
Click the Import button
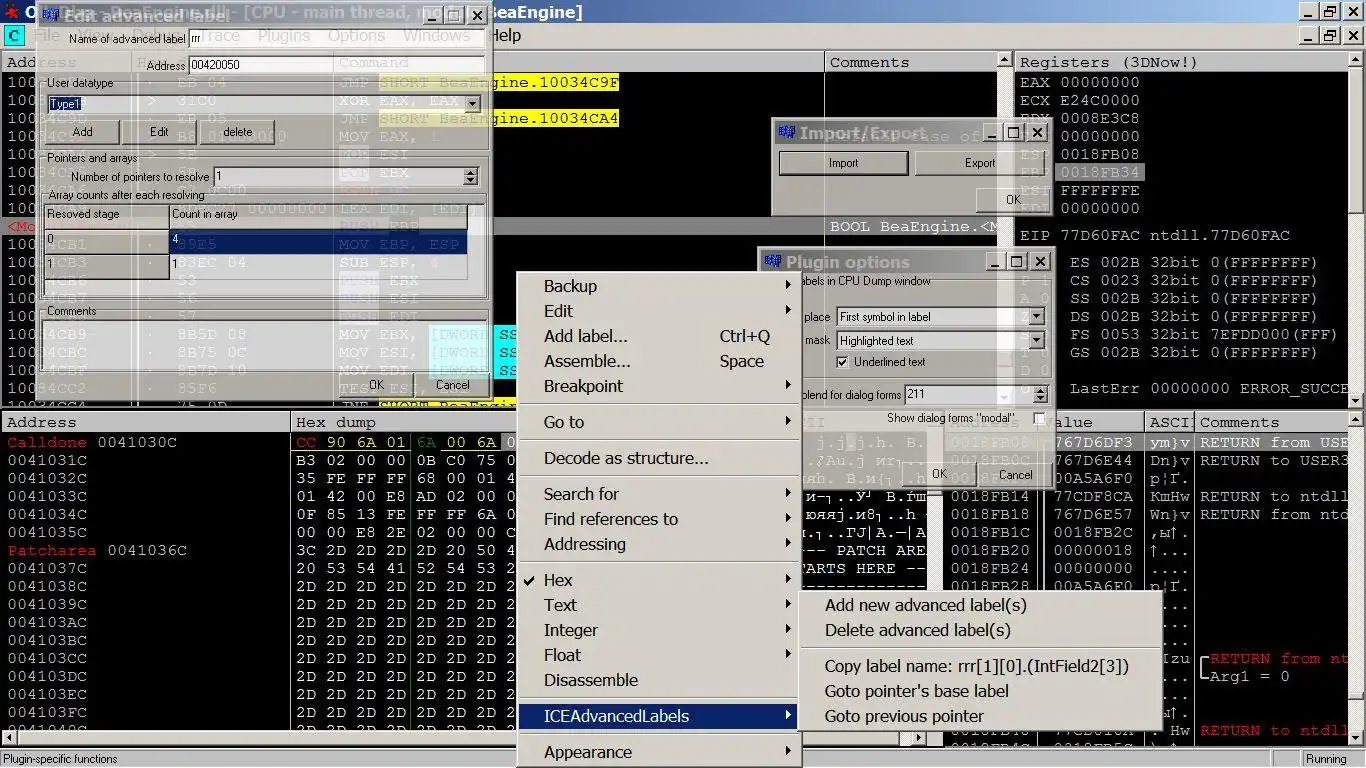[844, 163]
